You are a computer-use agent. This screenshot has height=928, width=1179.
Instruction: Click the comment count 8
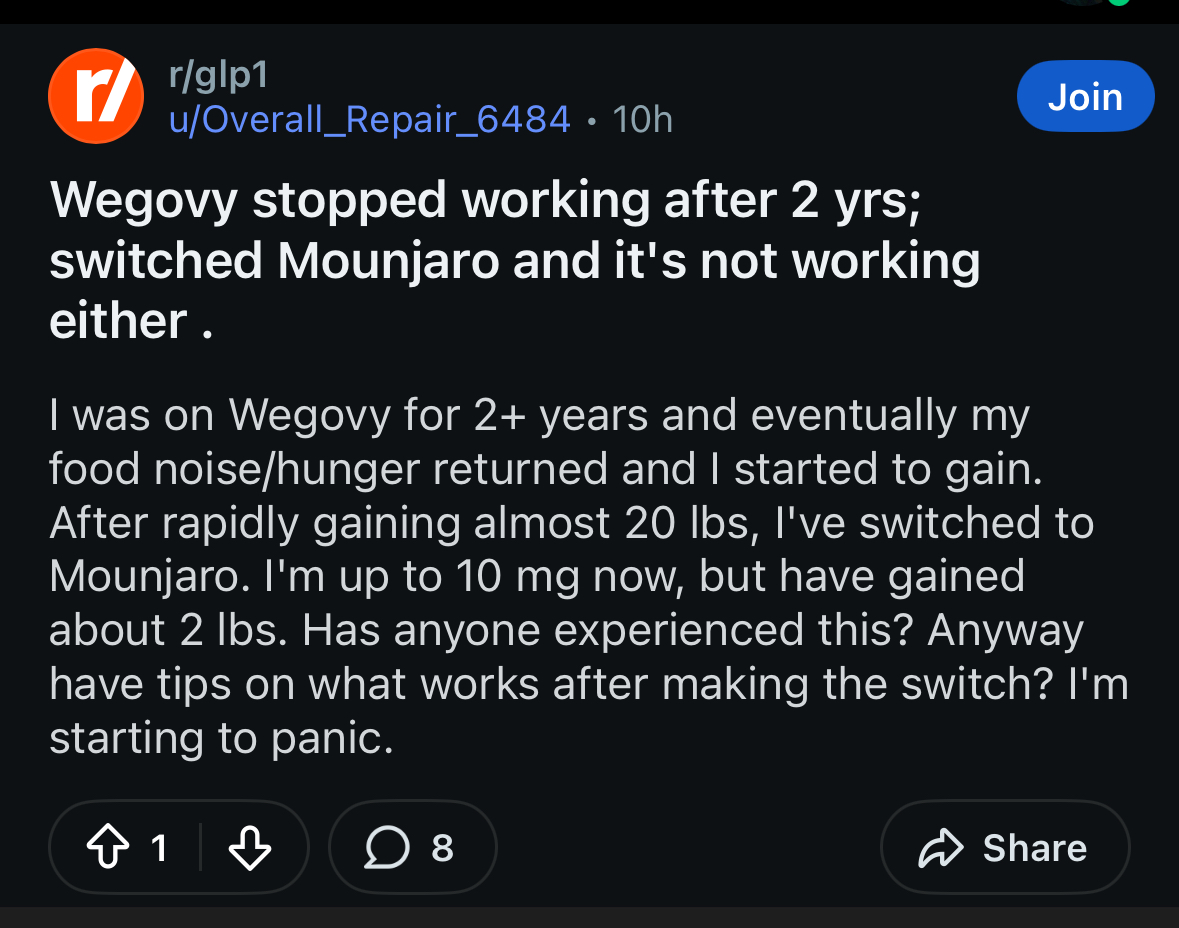442,848
